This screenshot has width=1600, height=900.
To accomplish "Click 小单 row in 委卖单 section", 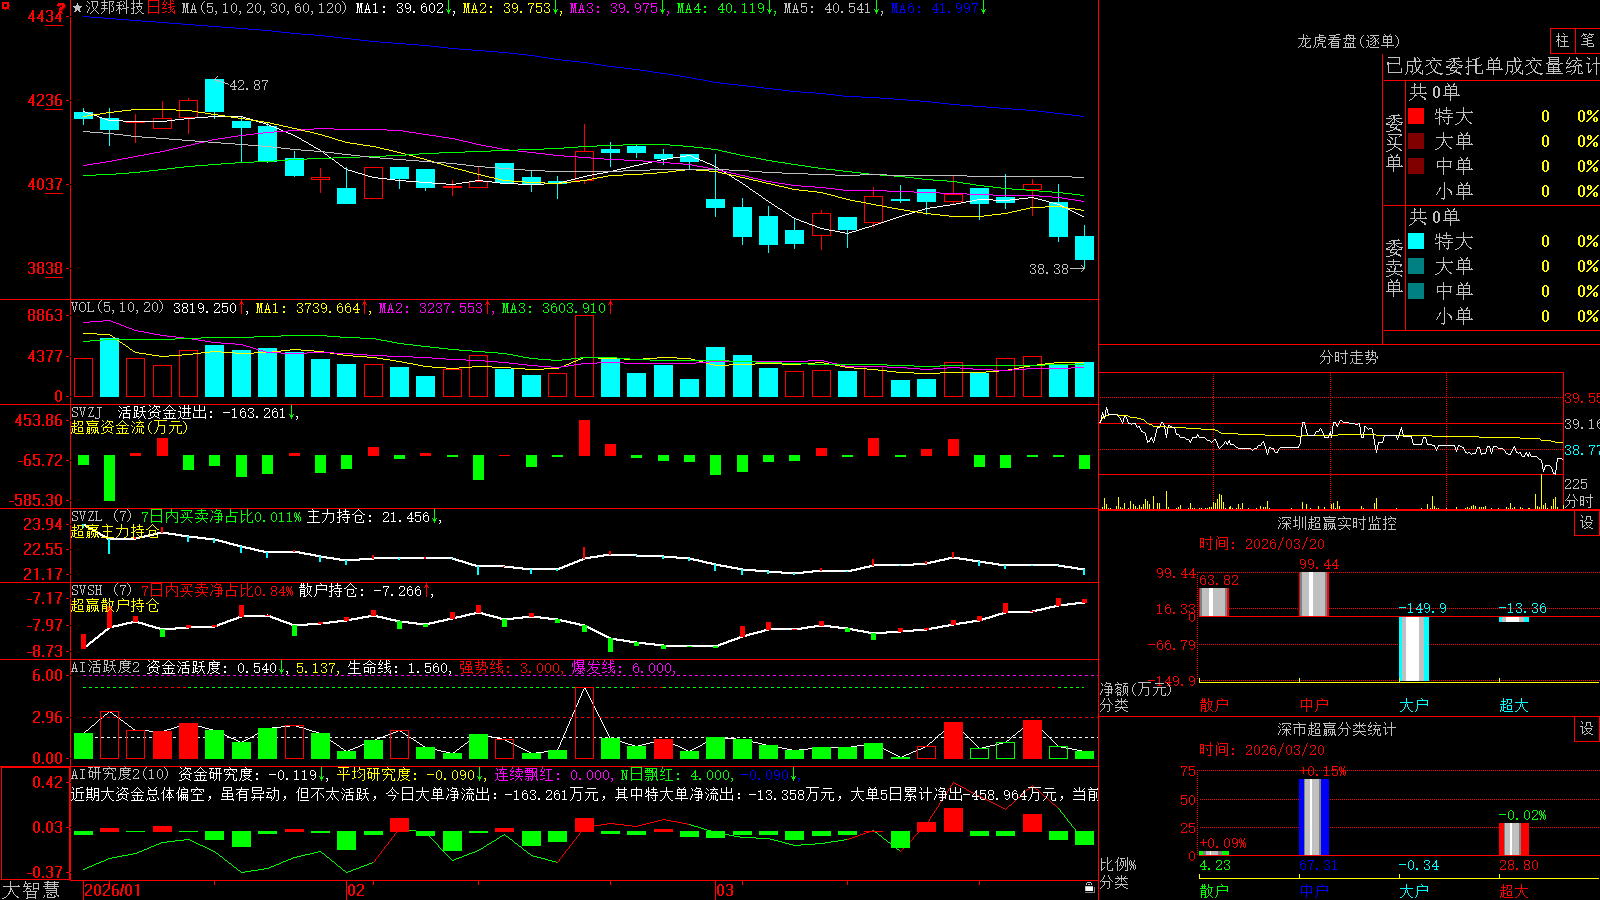I will point(1502,316).
